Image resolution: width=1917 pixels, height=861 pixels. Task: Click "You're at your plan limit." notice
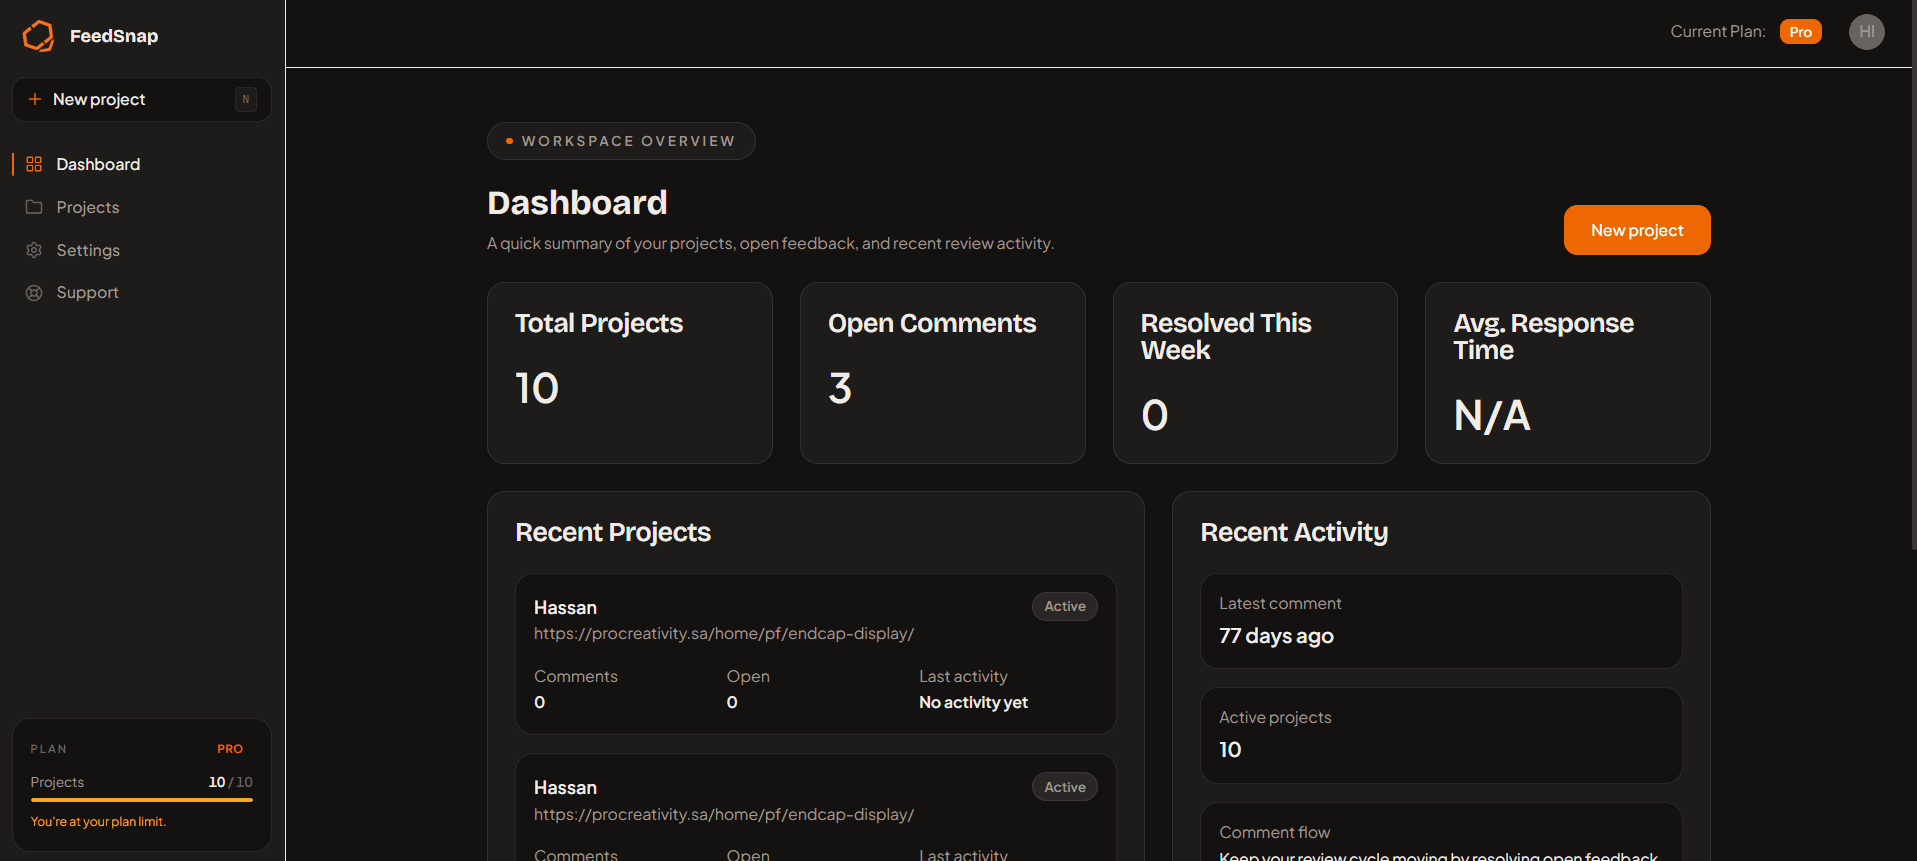pyautogui.click(x=98, y=822)
